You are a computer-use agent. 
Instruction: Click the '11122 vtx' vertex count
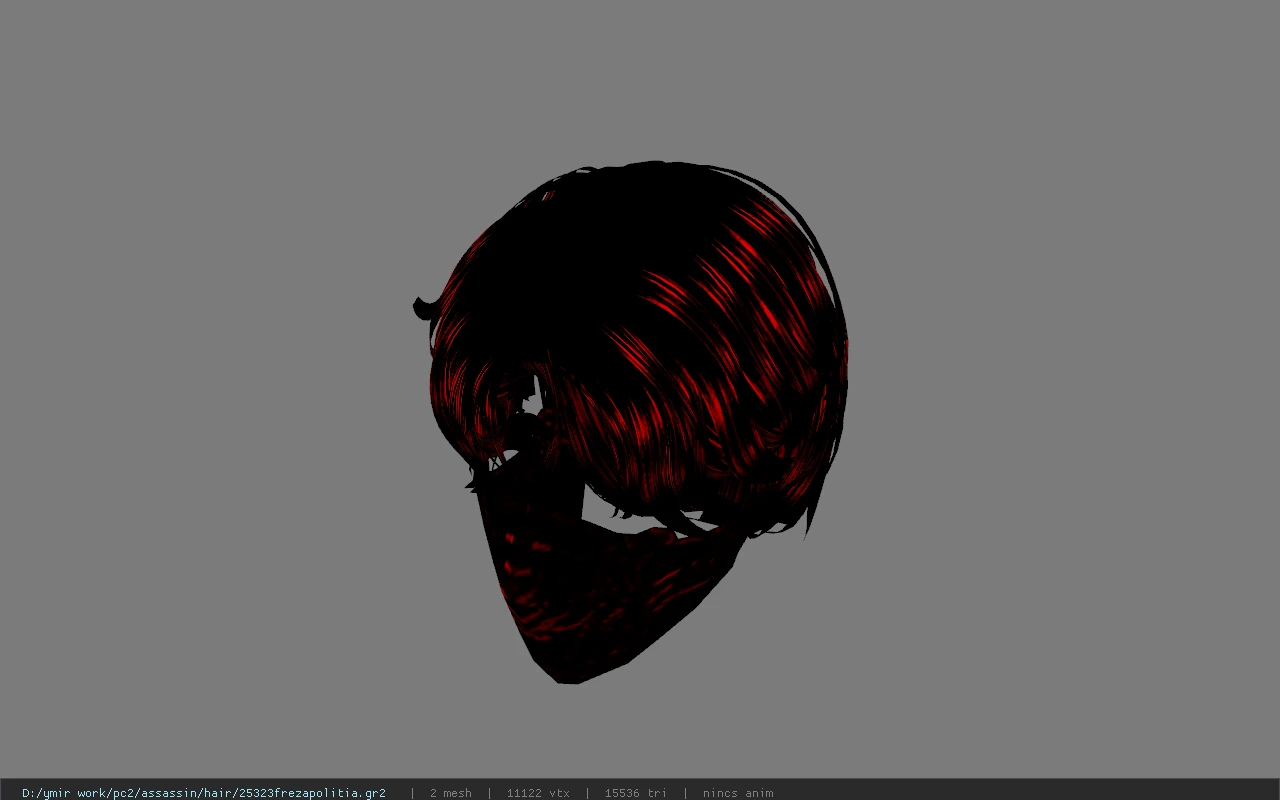[x=538, y=793]
